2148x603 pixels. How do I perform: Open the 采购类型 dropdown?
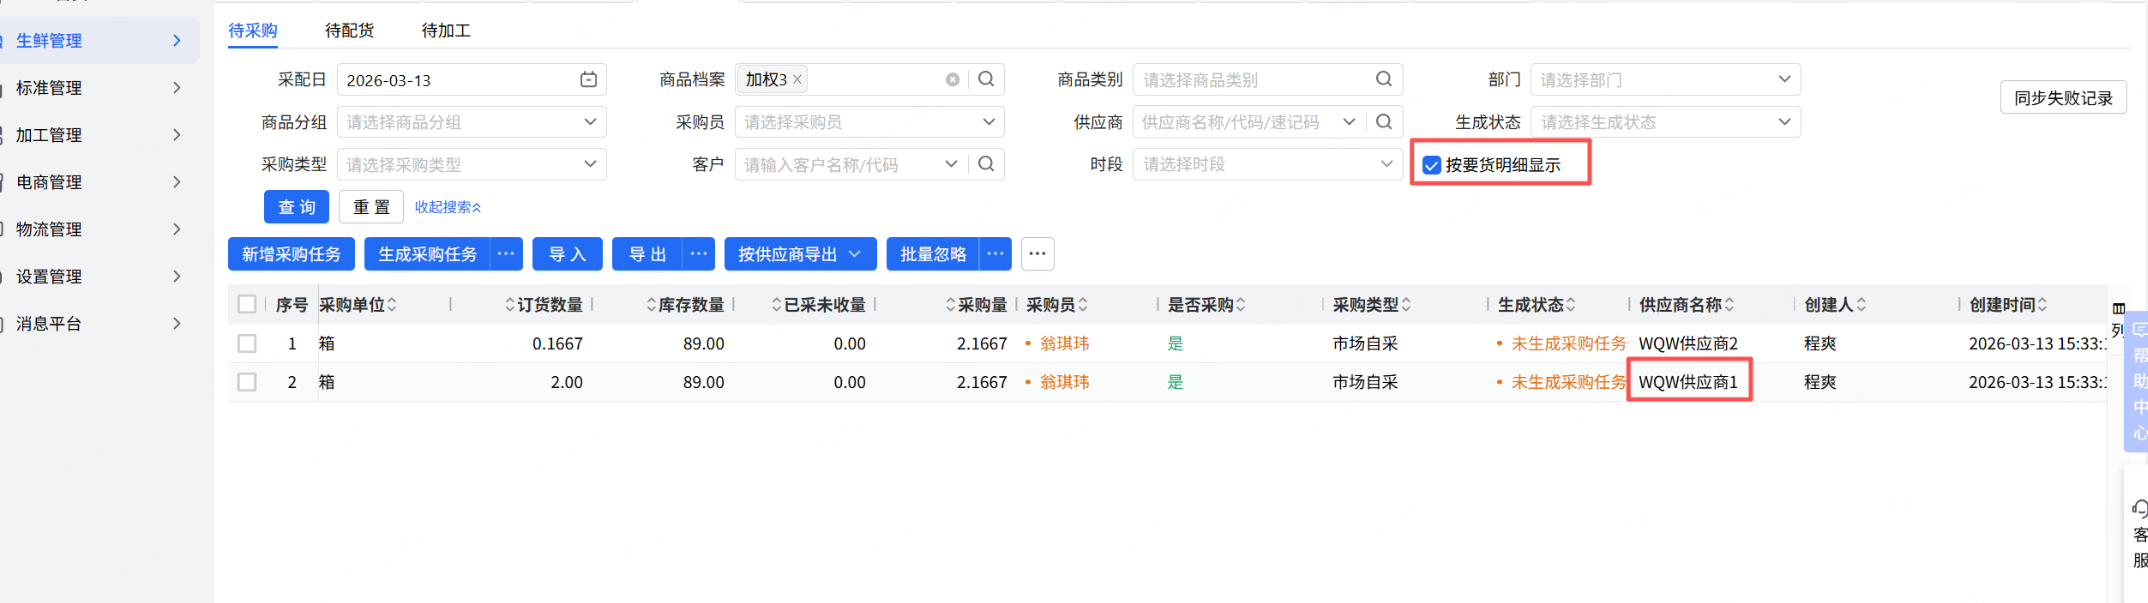[471, 163]
